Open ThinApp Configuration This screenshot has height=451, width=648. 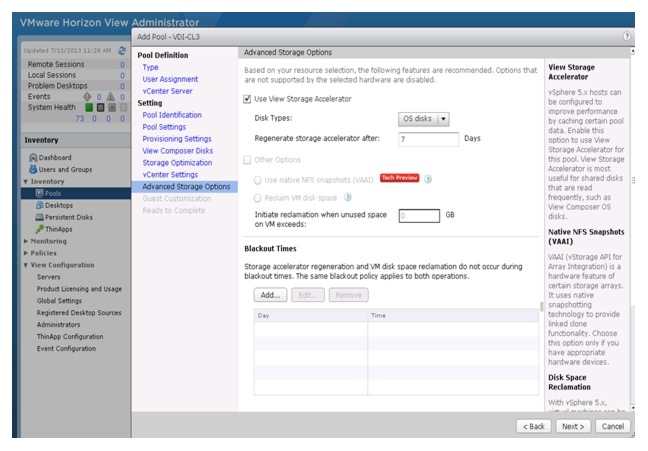click(70, 337)
